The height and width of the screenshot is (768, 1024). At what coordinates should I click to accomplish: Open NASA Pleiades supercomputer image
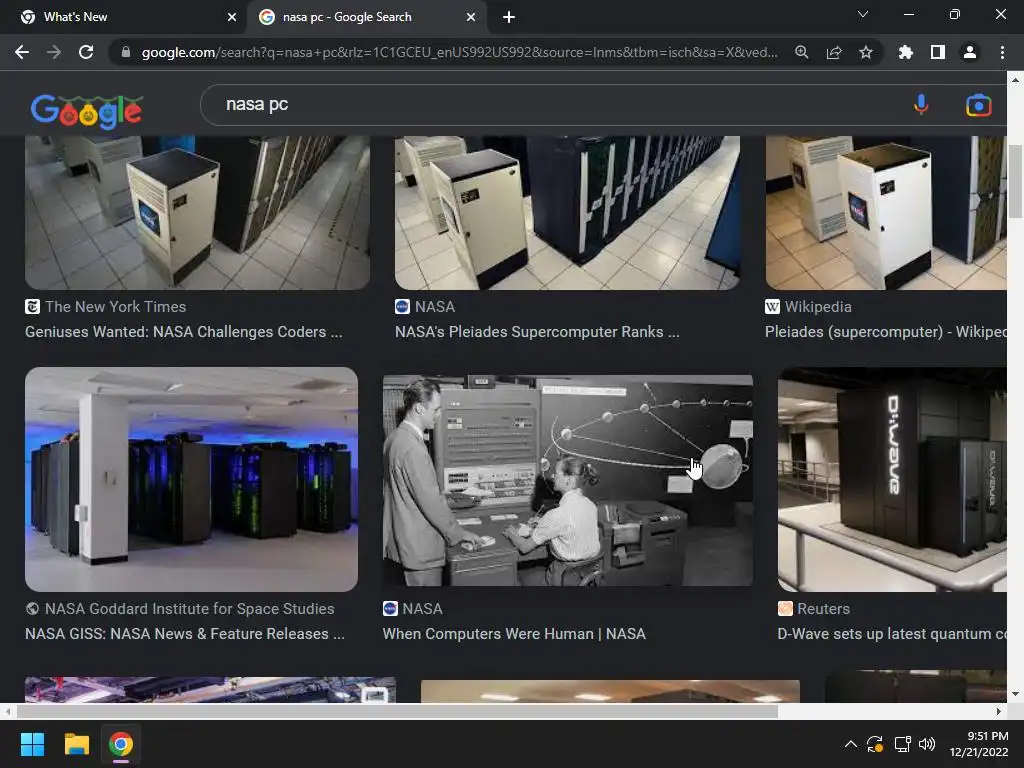click(567, 213)
